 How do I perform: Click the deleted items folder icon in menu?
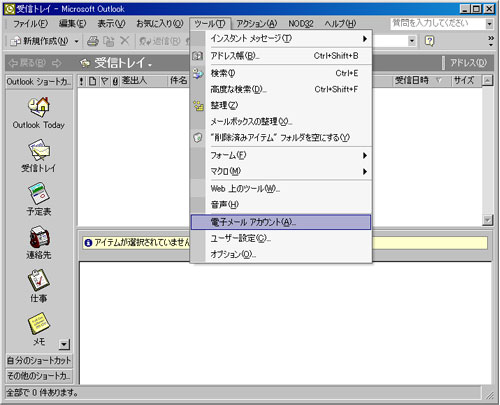[197, 137]
